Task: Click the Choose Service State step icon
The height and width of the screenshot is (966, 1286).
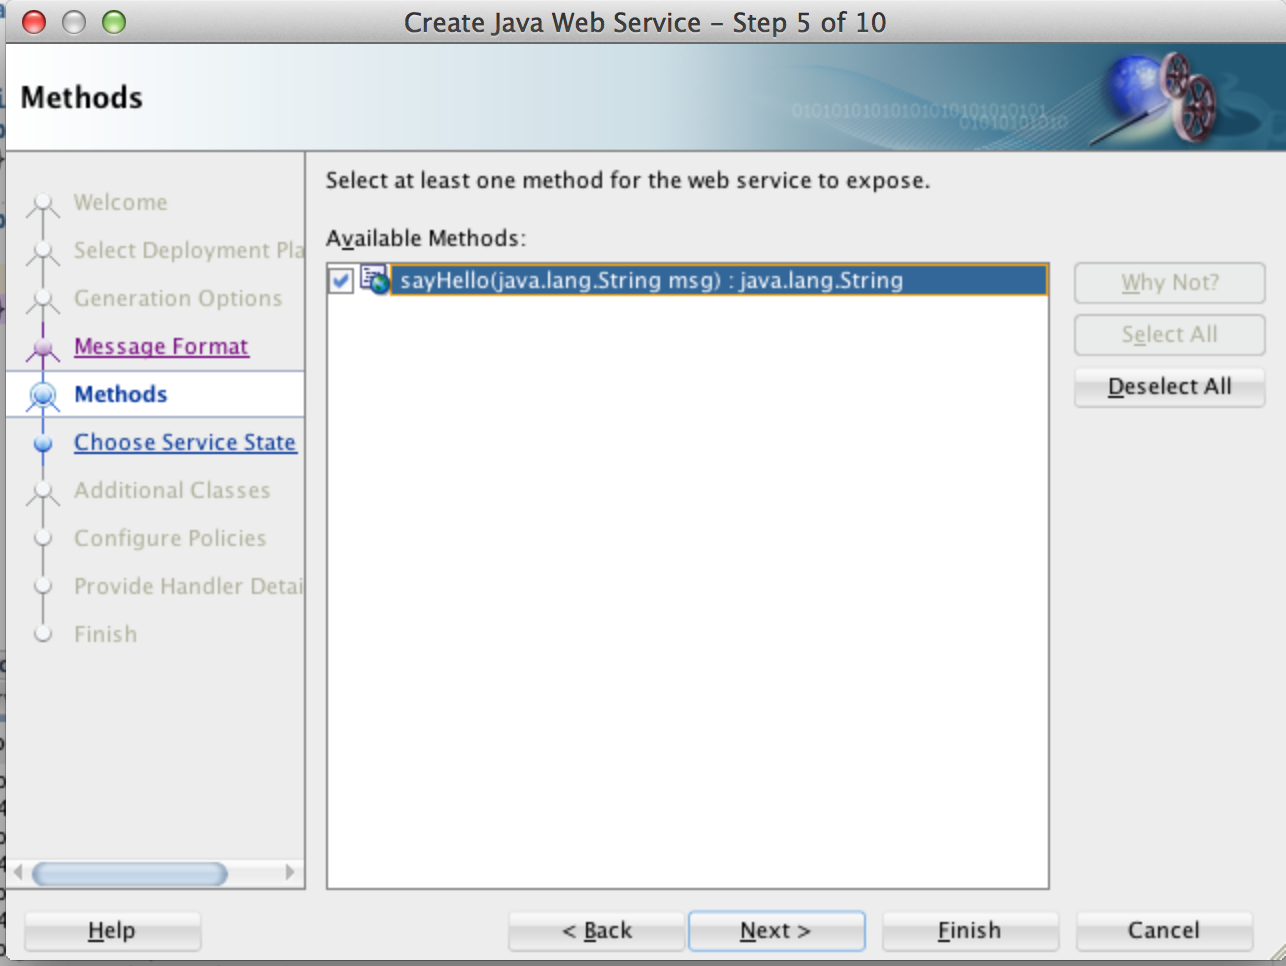Action: tap(42, 442)
